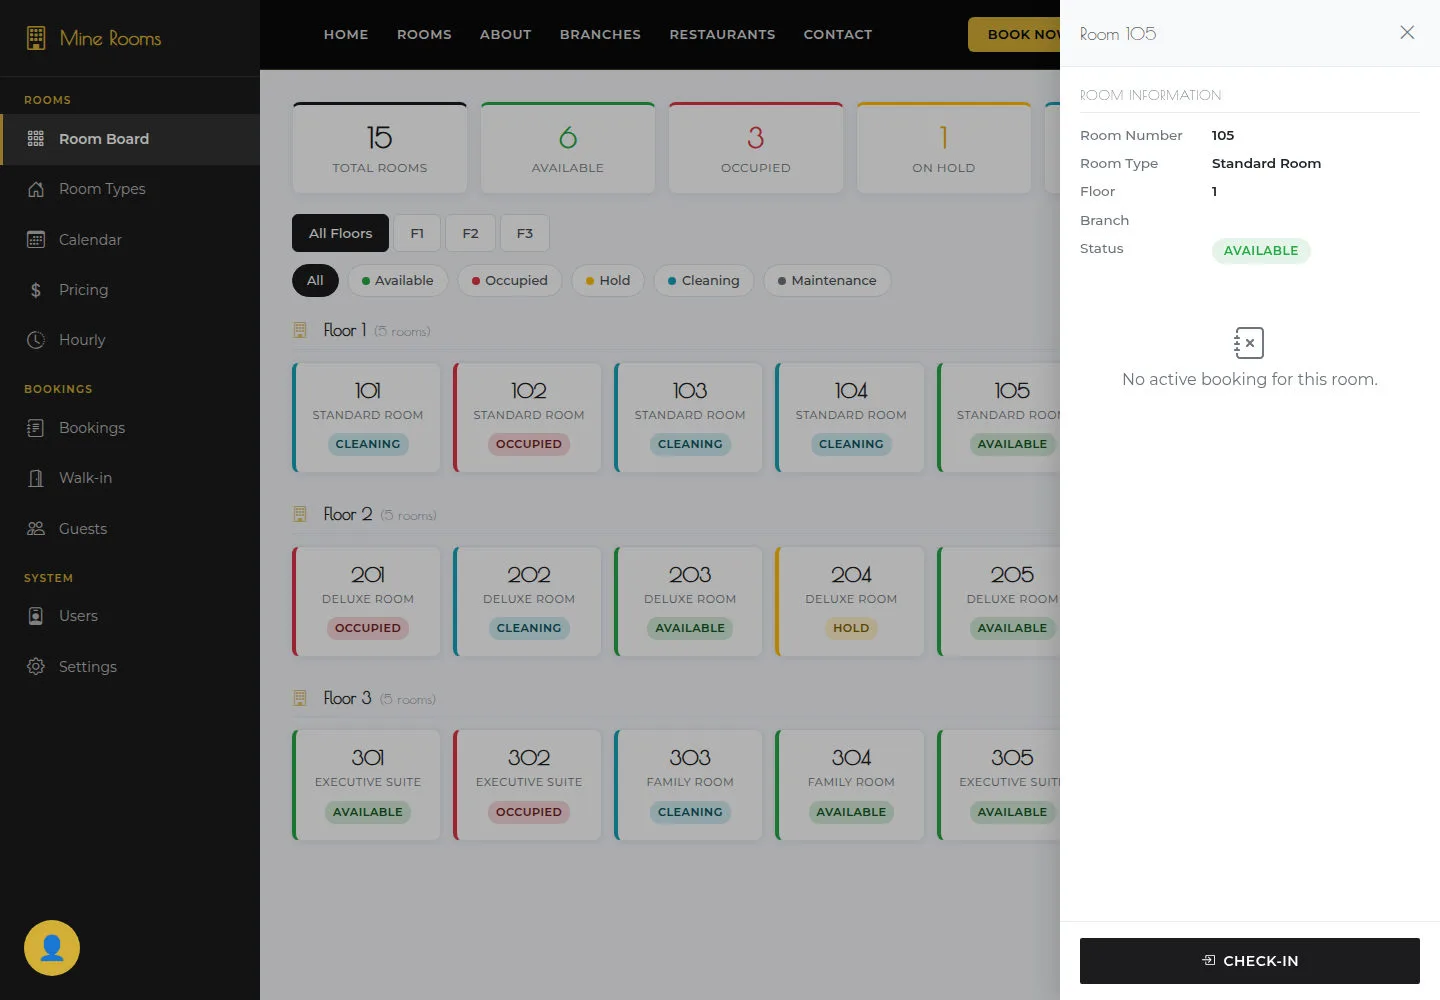Screen dimensions: 1440x1000
Task: Open the Guests section
Action: click(x=130, y=529)
